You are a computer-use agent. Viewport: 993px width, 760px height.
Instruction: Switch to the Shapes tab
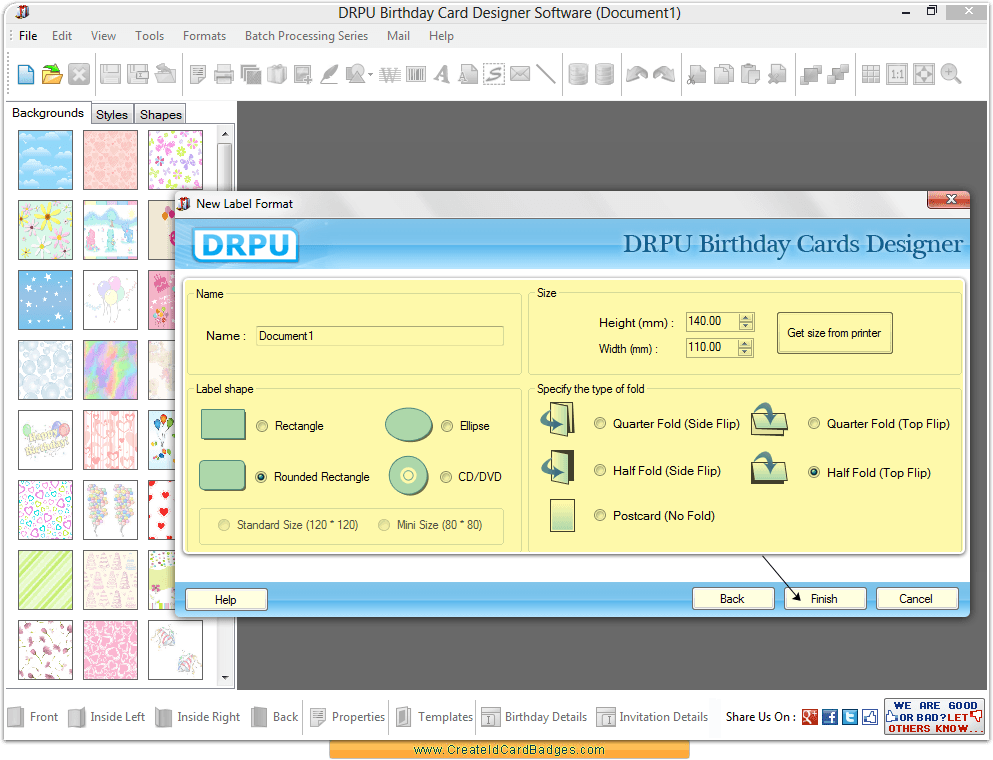point(161,115)
